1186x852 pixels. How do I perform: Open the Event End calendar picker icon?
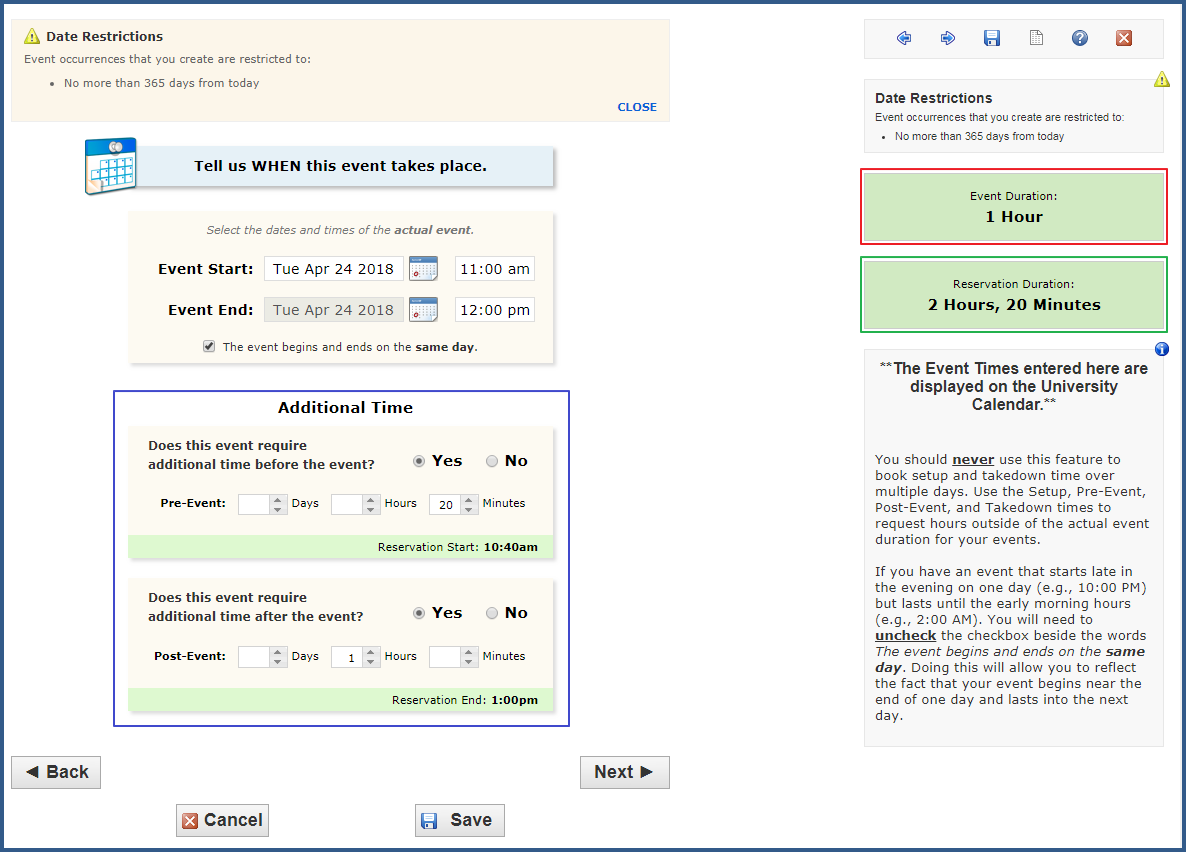423,310
